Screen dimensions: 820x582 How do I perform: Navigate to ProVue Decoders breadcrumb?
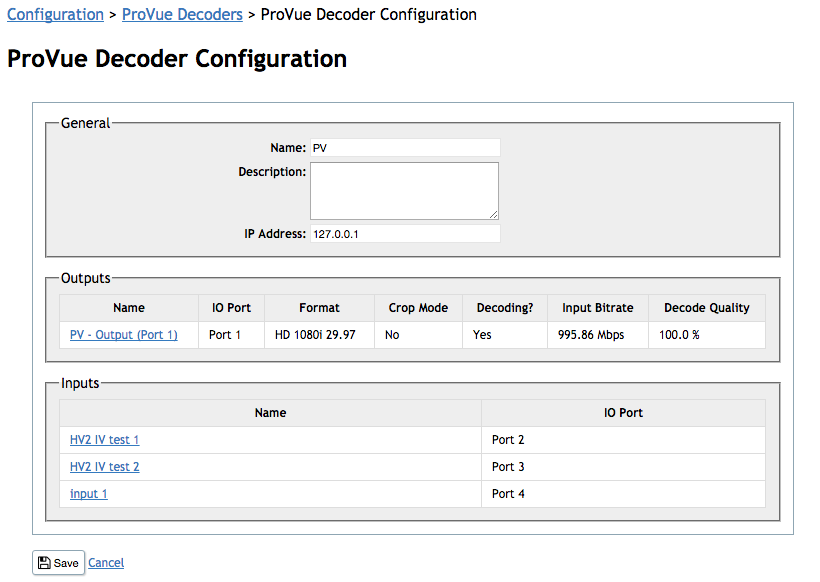(182, 15)
